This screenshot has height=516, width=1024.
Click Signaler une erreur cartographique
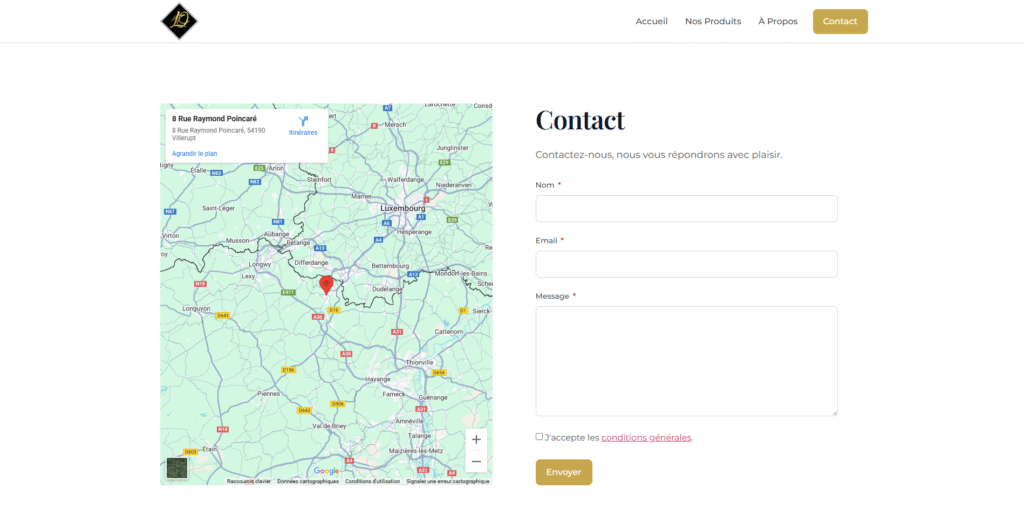pos(448,481)
